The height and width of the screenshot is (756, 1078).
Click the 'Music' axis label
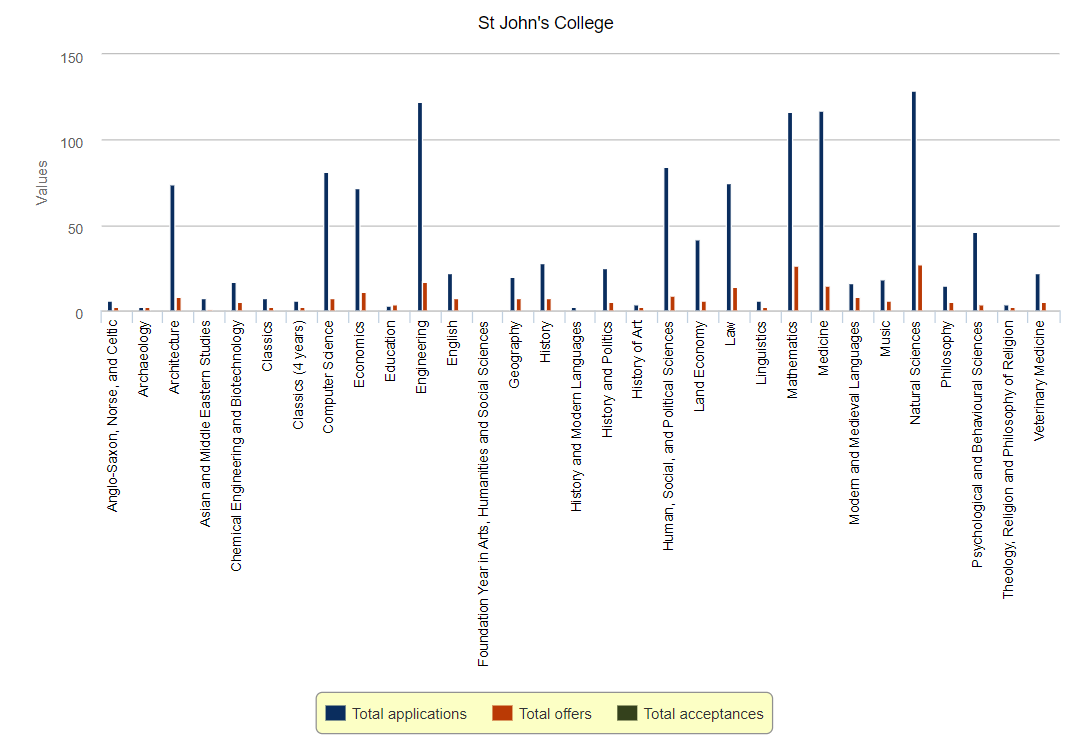coord(884,339)
